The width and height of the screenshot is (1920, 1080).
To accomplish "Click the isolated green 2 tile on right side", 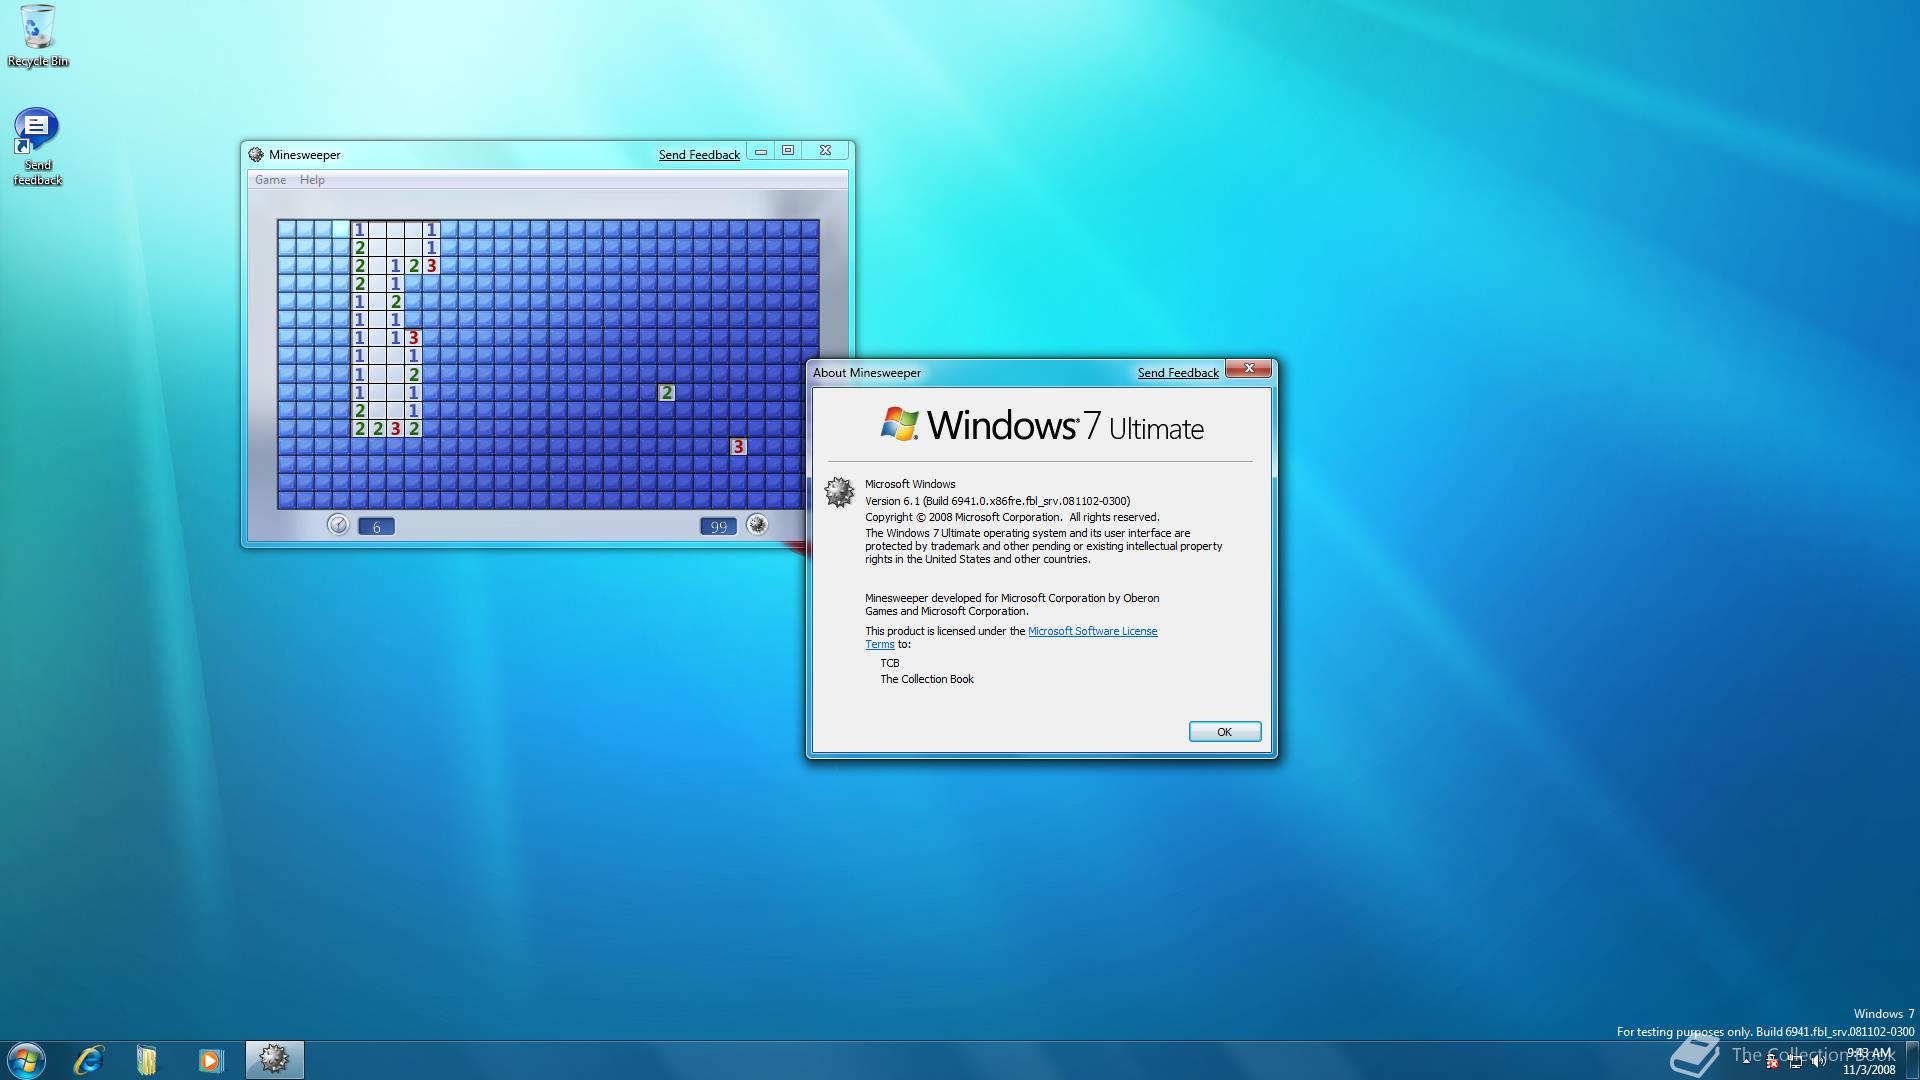I will click(x=666, y=393).
